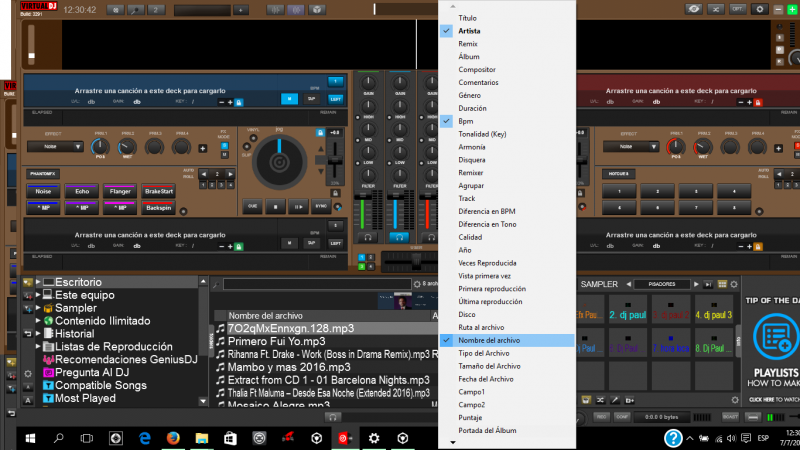
Task: Toggle the SYNC button on left deck
Action: pos(320,207)
